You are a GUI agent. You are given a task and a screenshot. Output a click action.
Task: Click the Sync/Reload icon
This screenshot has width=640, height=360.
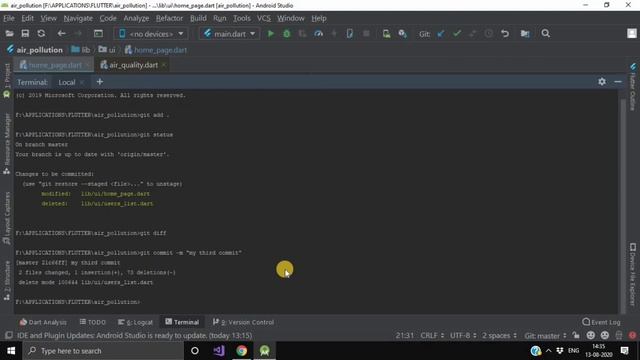tap(41, 33)
